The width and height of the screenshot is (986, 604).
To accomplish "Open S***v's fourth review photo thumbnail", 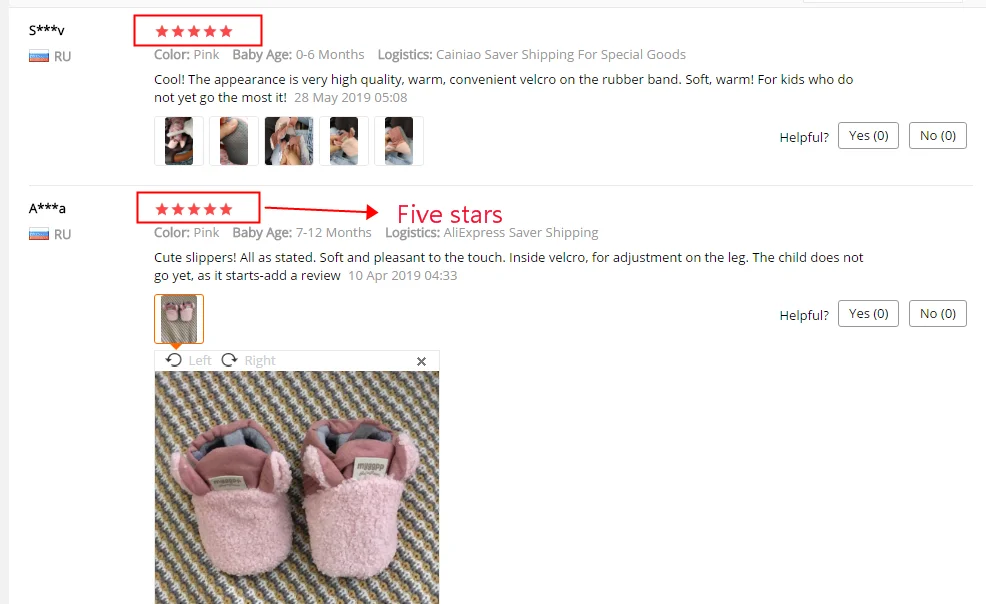I will [344, 141].
